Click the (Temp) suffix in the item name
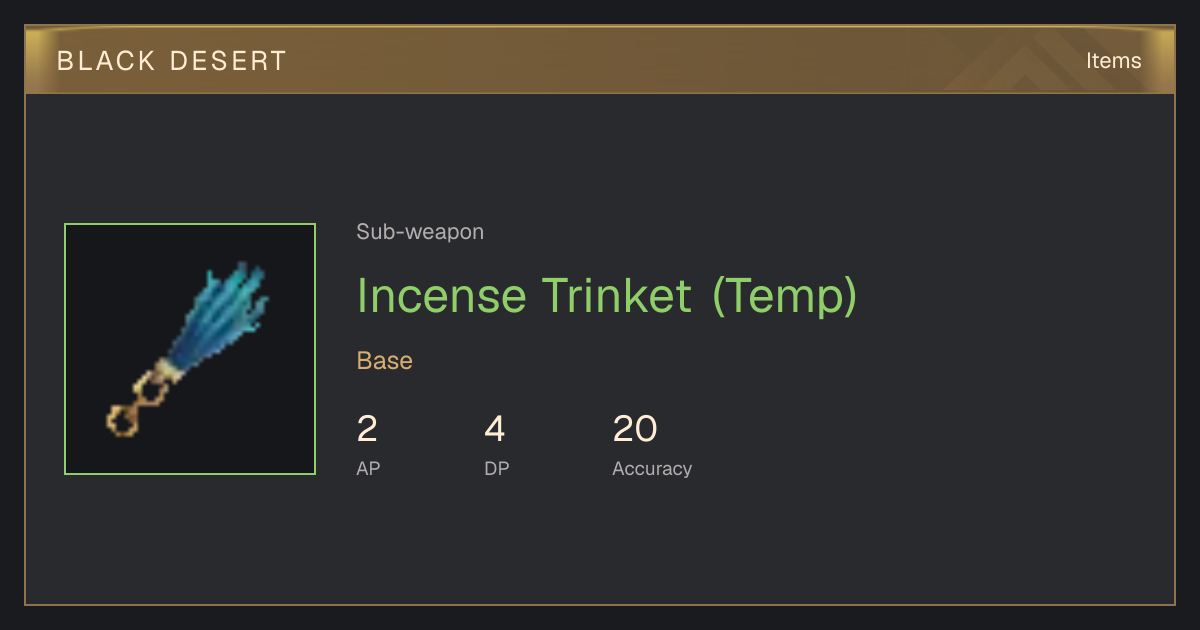The width and height of the screenshot is (1200, 630). (x=785, y=296)
